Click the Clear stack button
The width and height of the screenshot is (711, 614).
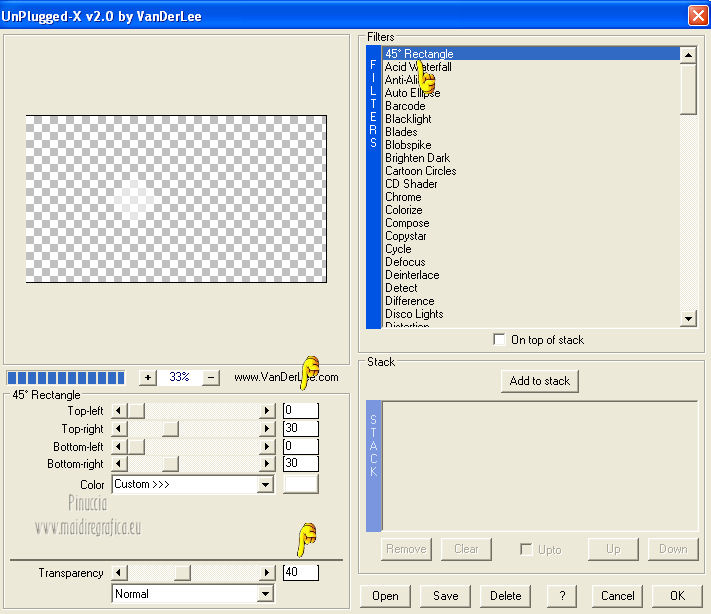[466, 549]
